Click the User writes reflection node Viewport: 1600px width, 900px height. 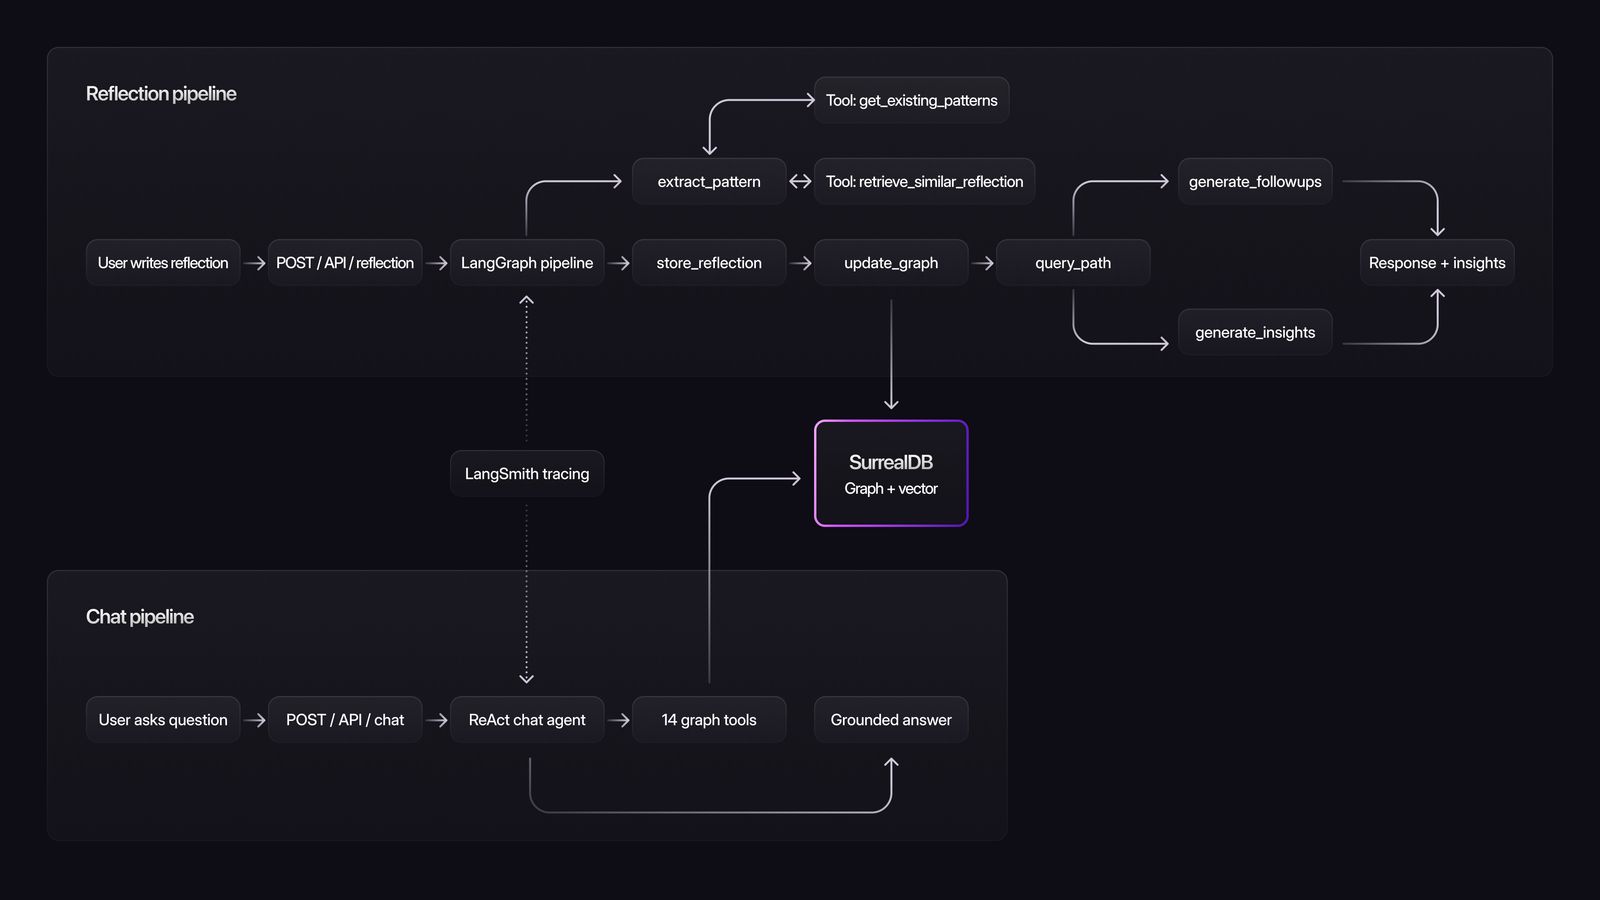coord(162,262)
